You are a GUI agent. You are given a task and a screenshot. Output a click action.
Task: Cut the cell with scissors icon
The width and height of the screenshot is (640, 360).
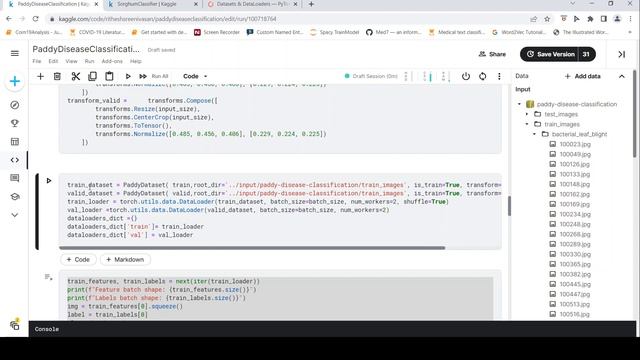(76, 76)
